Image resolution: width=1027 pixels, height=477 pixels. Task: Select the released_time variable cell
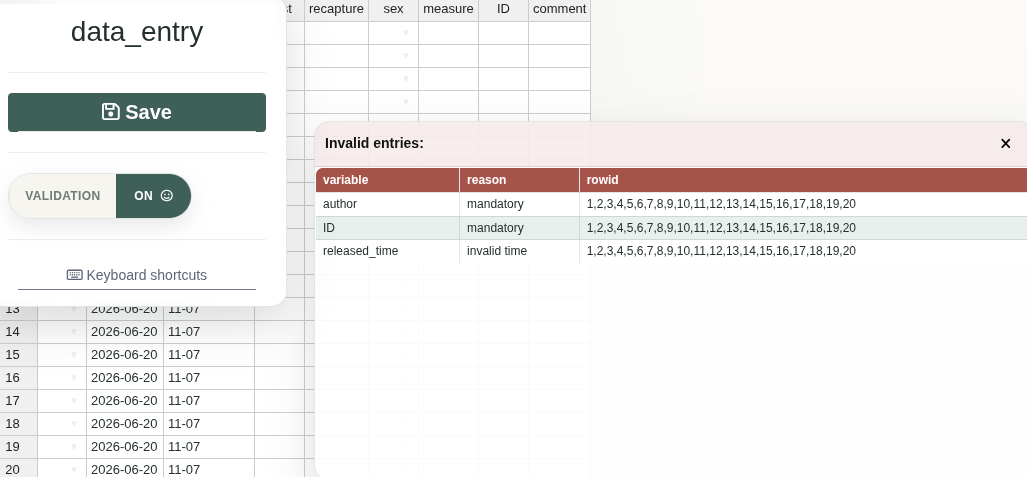point(388,251)
